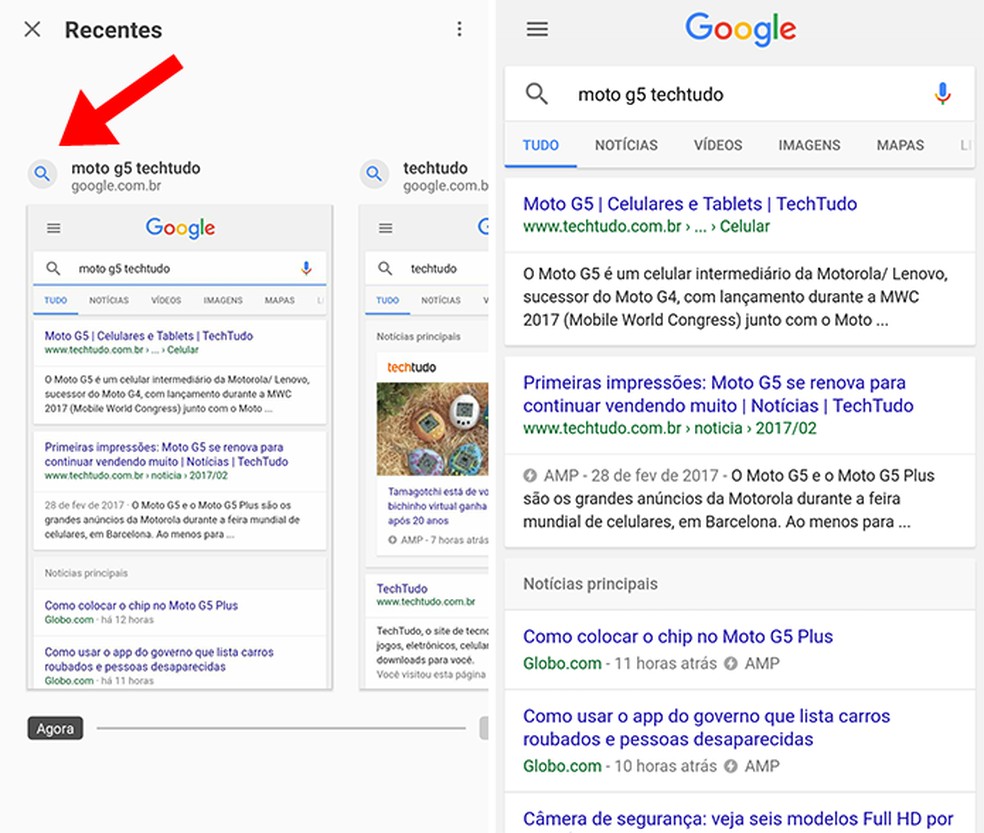Viewport: 984px width, 833px height.
Task: Tap the magnifier icon in the main search box
Action: click(537, 94)
